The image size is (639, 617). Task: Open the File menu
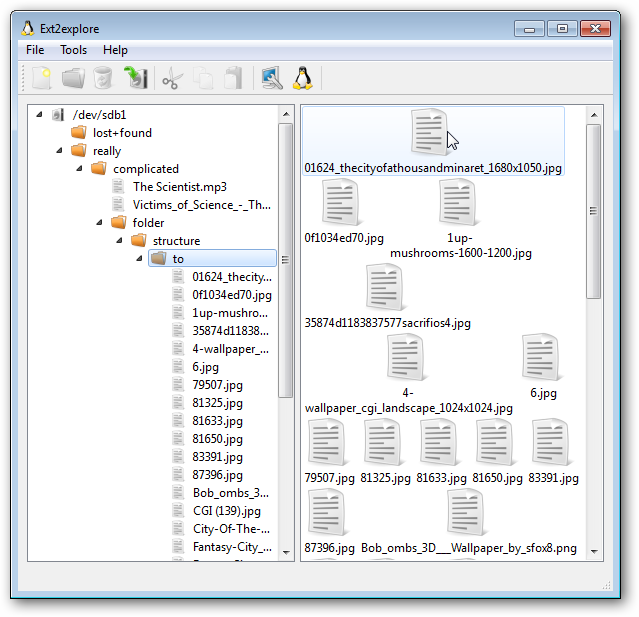pyautogui.click(x=35, y=50)
